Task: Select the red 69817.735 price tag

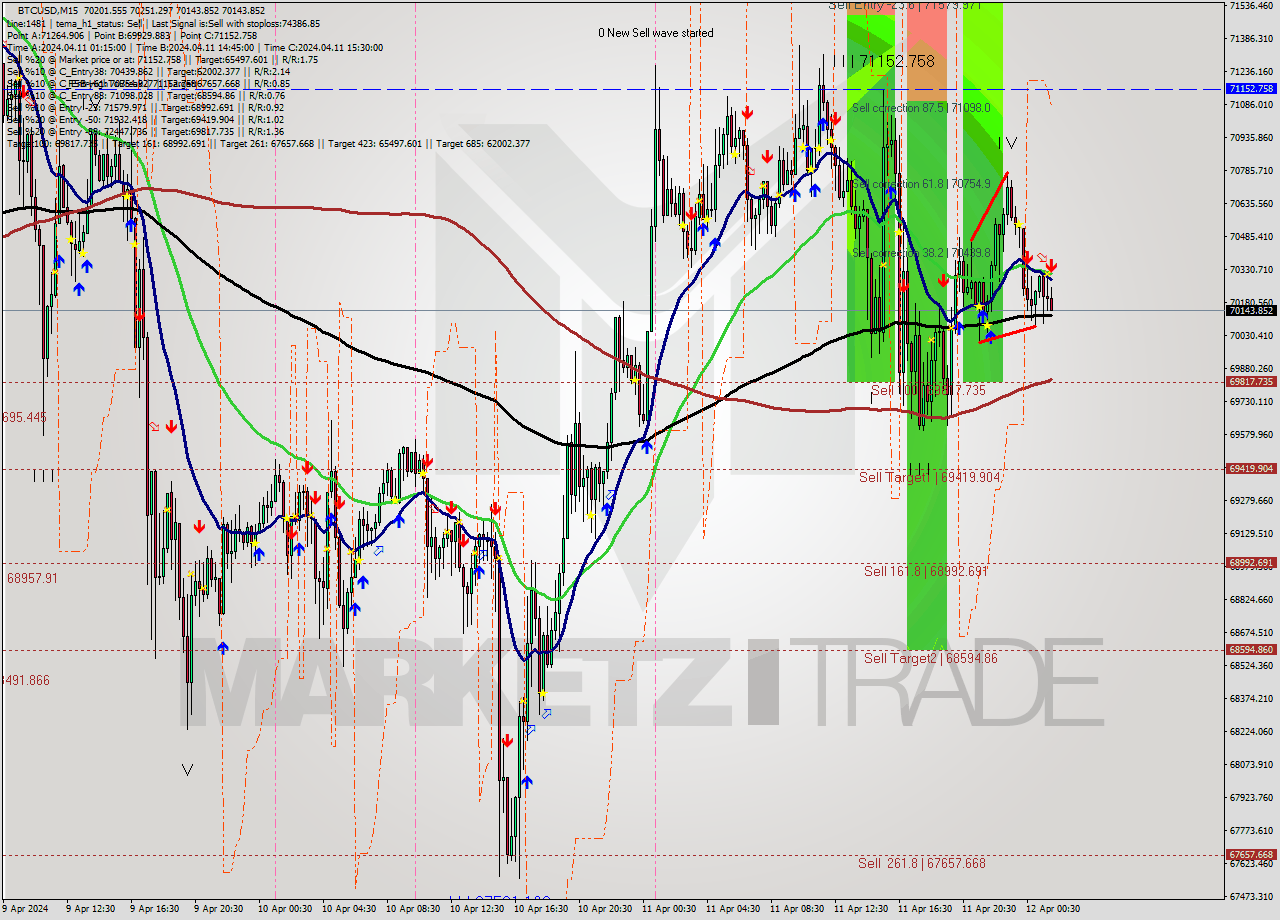Action: tap(1251, 382)
